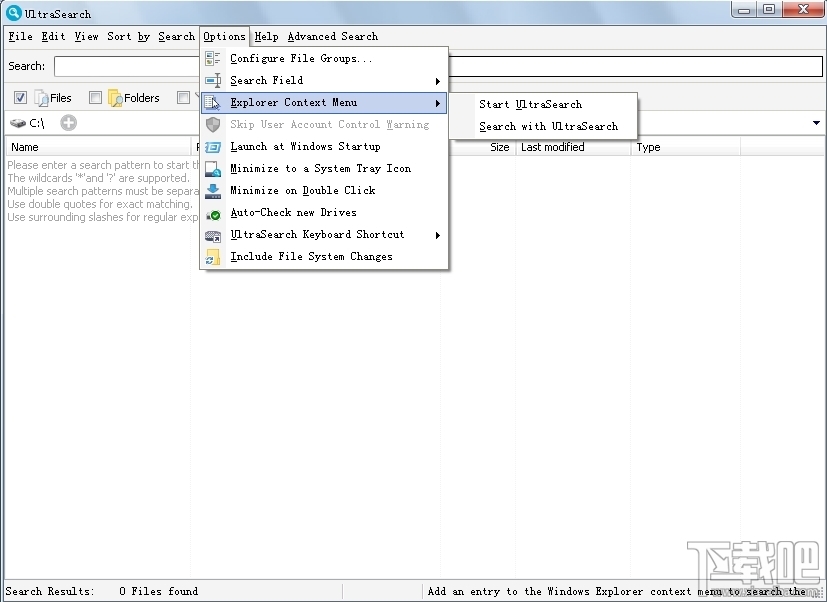Viewport: 827px width, 602px height.
Task: Choose Configure File Groups...
Action: (x=324, y=59)
